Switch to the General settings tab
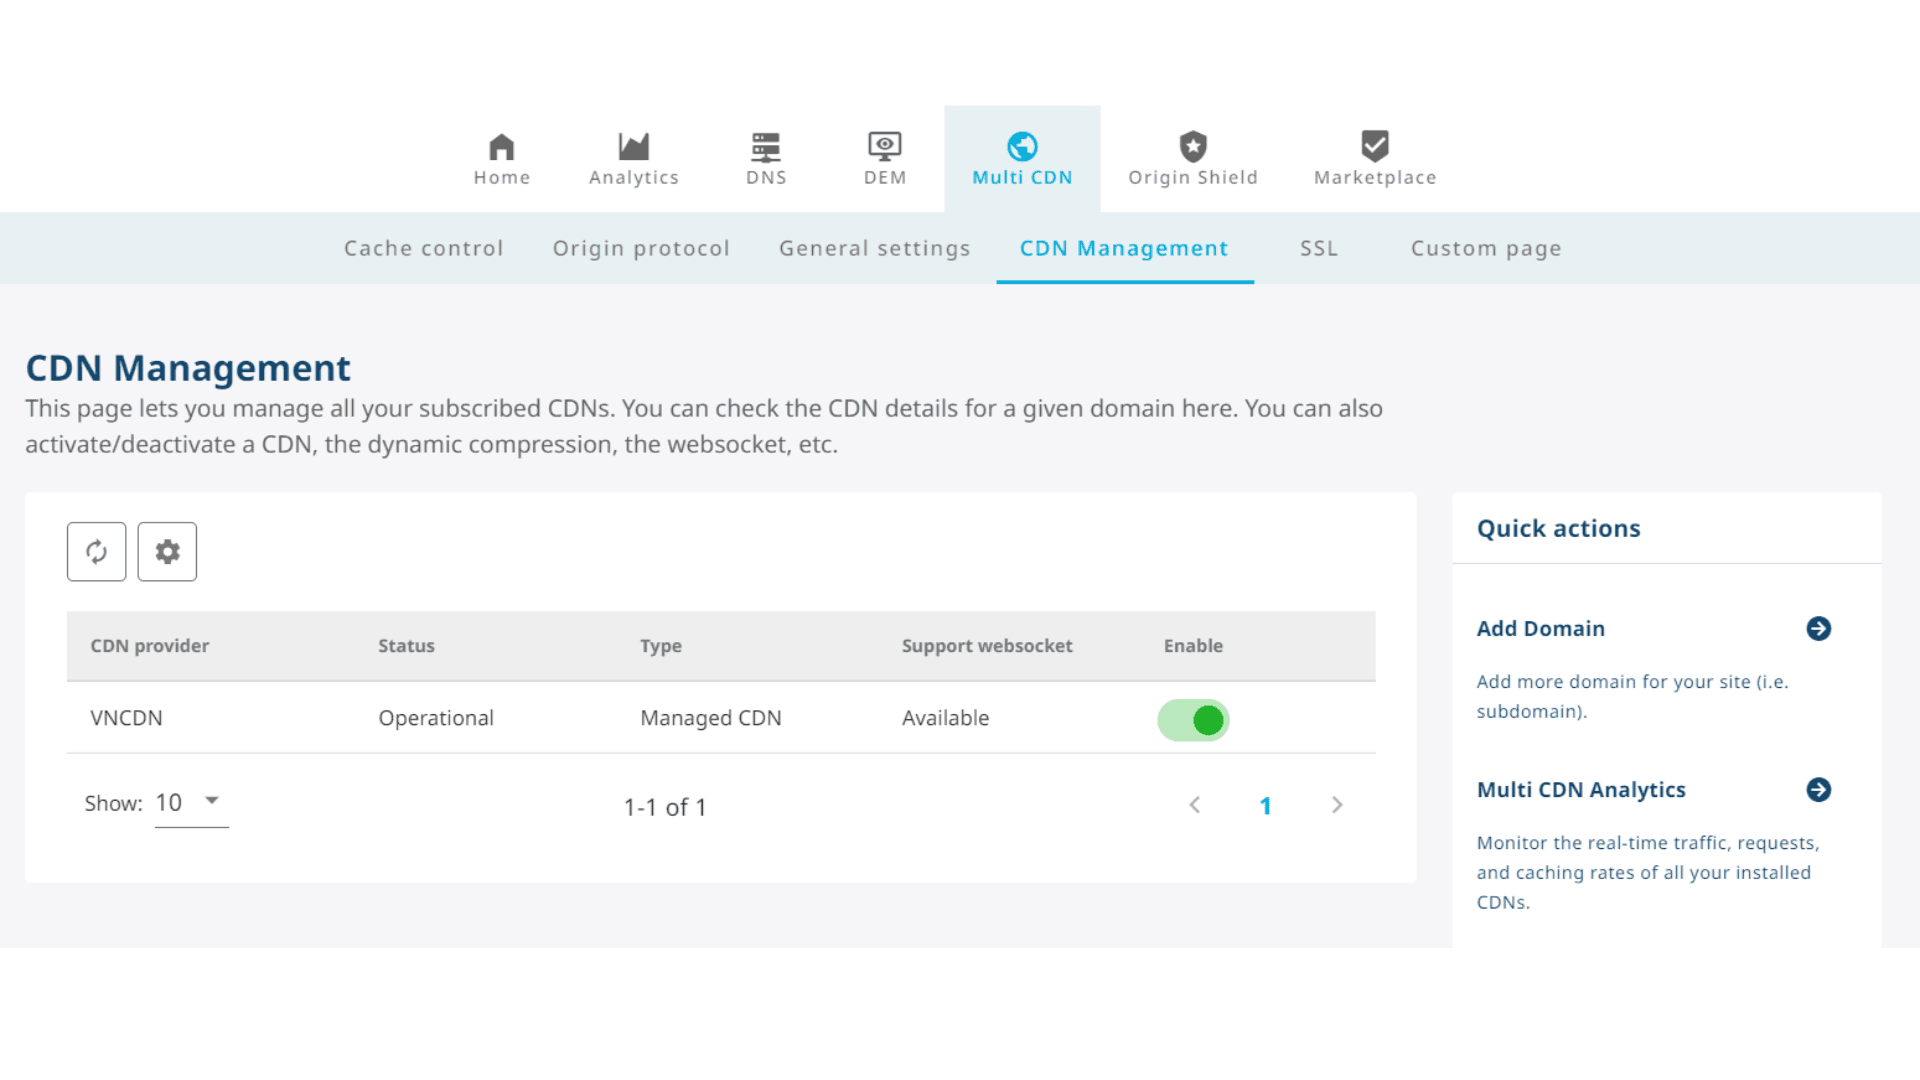 point(875,249)
